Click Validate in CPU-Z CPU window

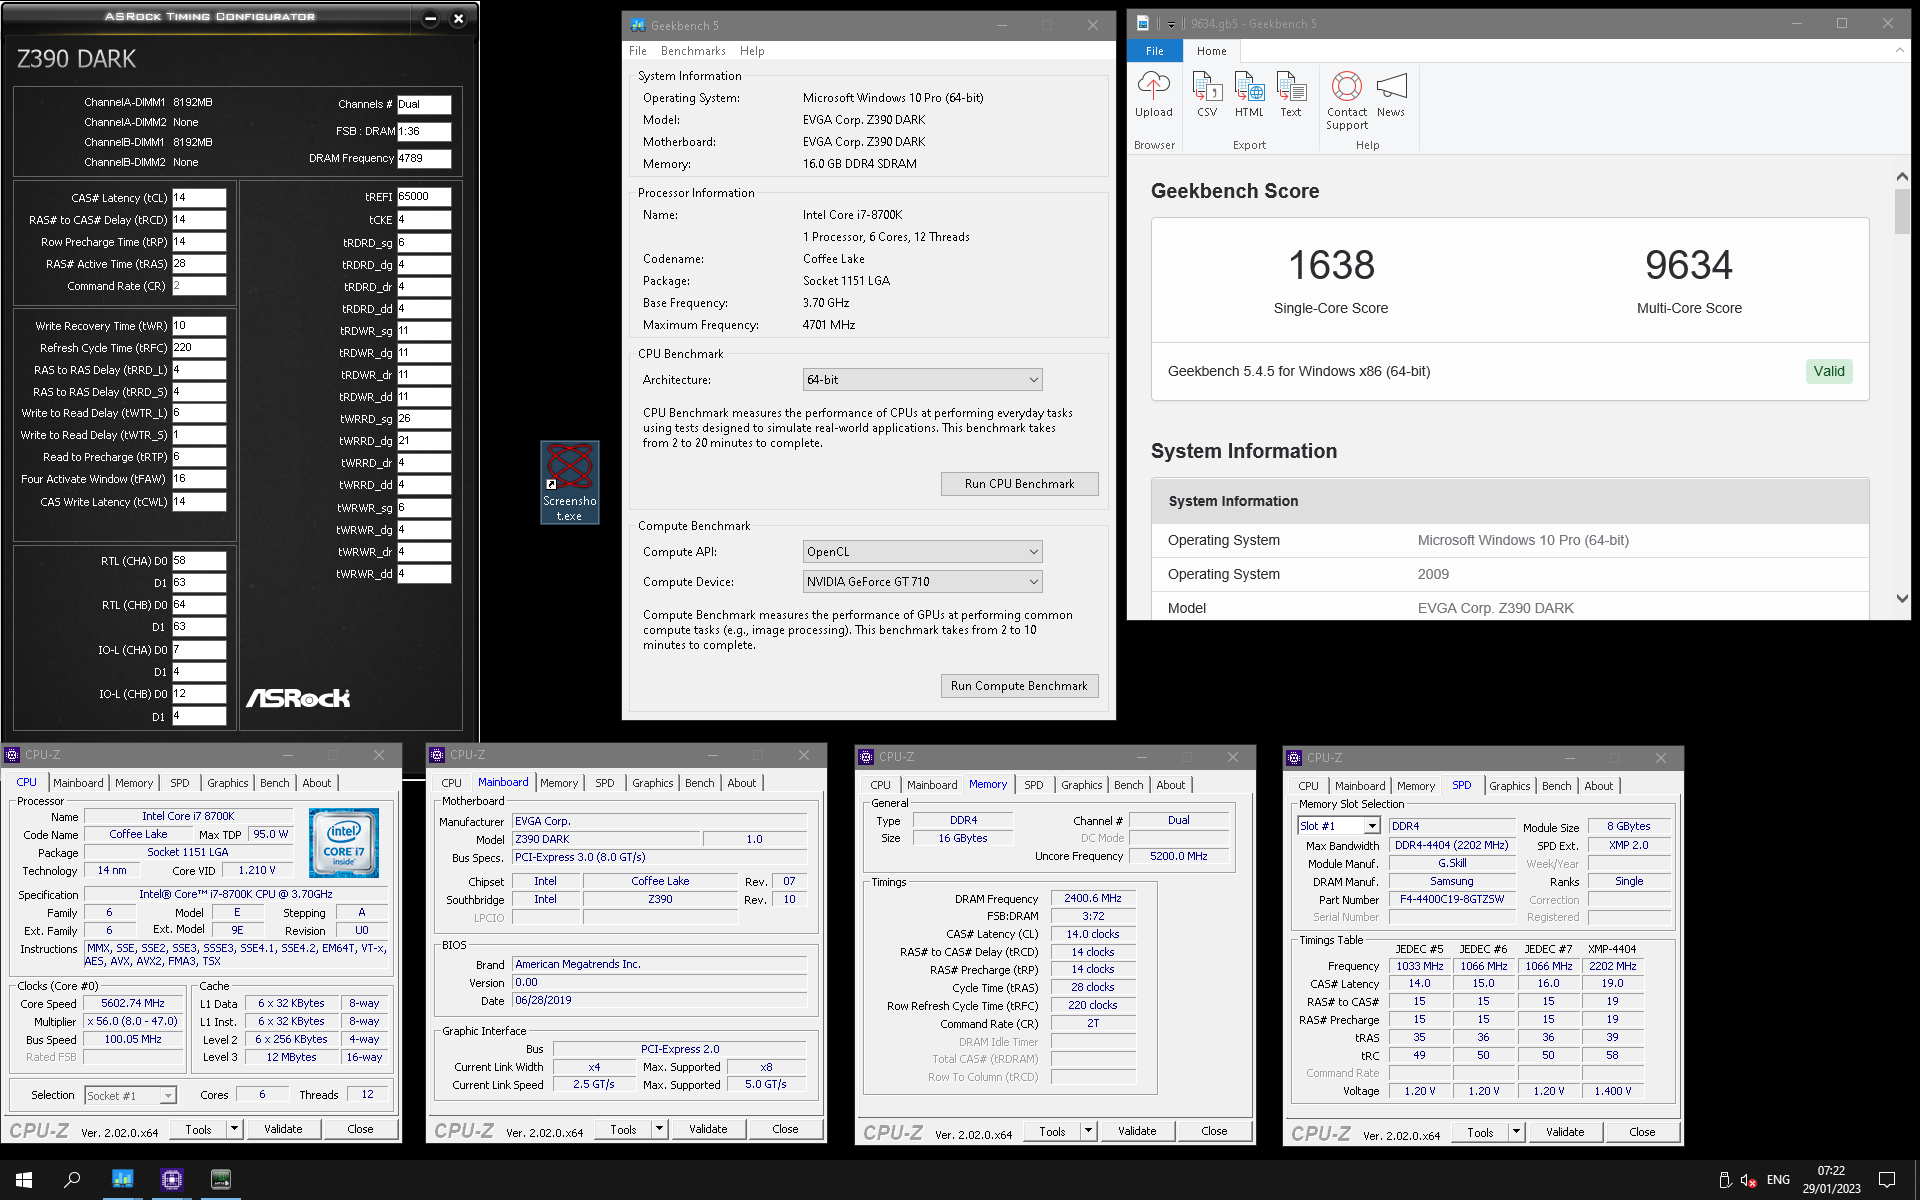[x=283, y=1129]
